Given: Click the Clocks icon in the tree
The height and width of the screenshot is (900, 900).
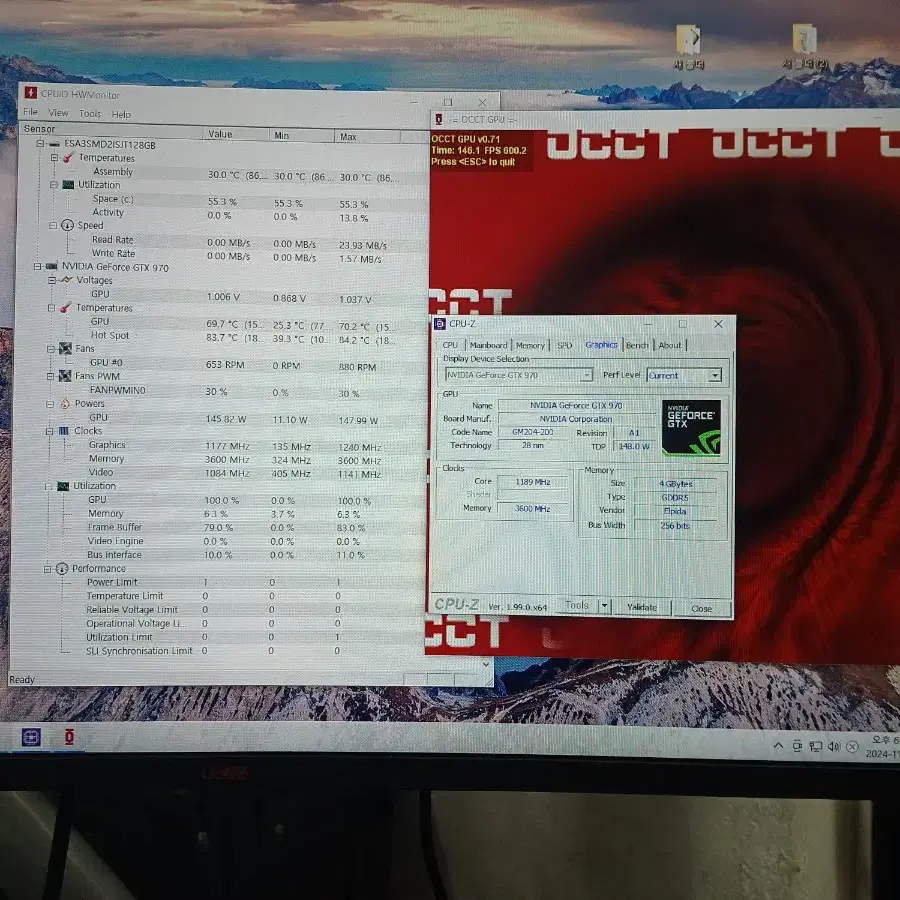Looking at the screenshot, I should (x=64, y=430).
